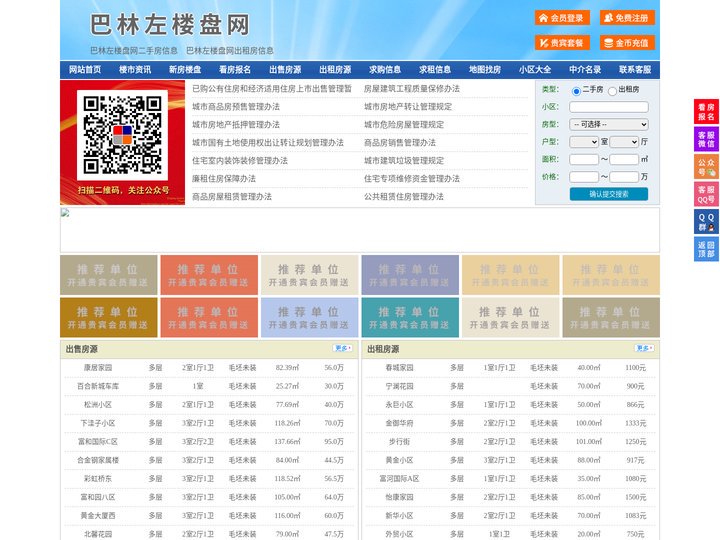720x540 pixels.
Task: Select the 二手房 radio button
Action: tap(576, 91)
